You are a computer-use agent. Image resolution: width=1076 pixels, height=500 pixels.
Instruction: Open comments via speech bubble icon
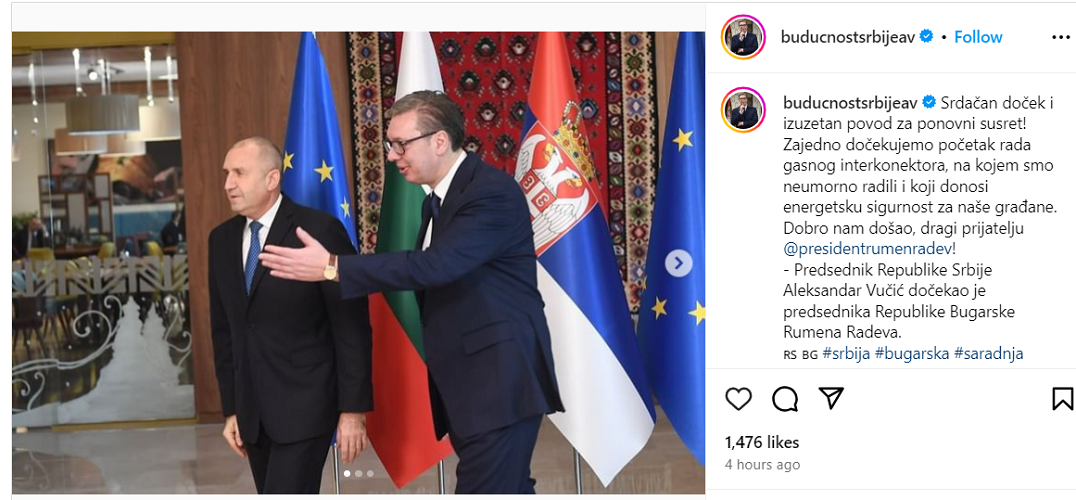click(784, 398)
